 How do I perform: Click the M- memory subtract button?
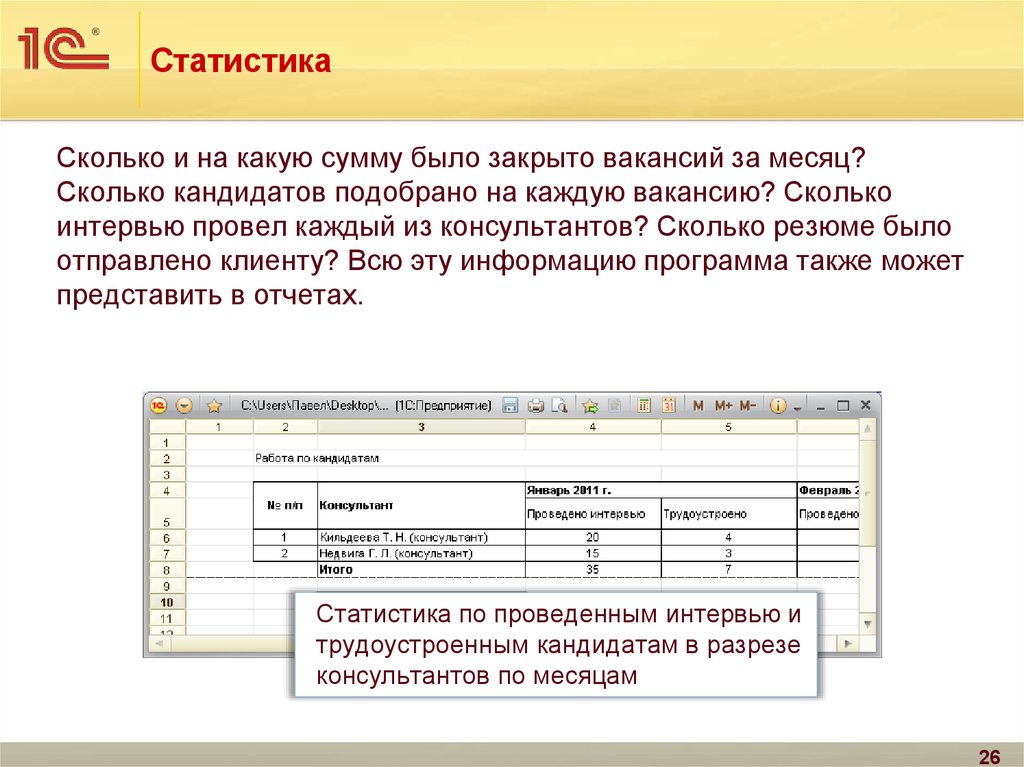pos(748,406)
